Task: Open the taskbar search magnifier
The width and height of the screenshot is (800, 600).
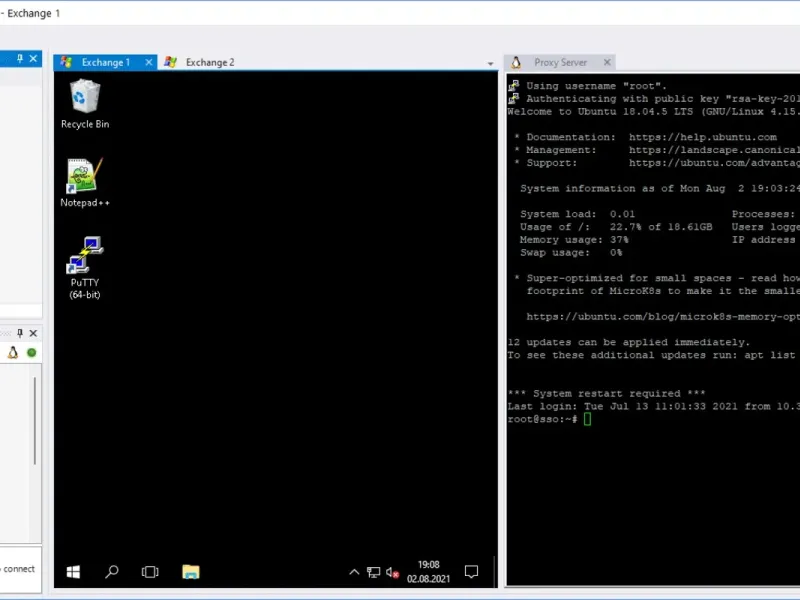Action: click(111, 572)
